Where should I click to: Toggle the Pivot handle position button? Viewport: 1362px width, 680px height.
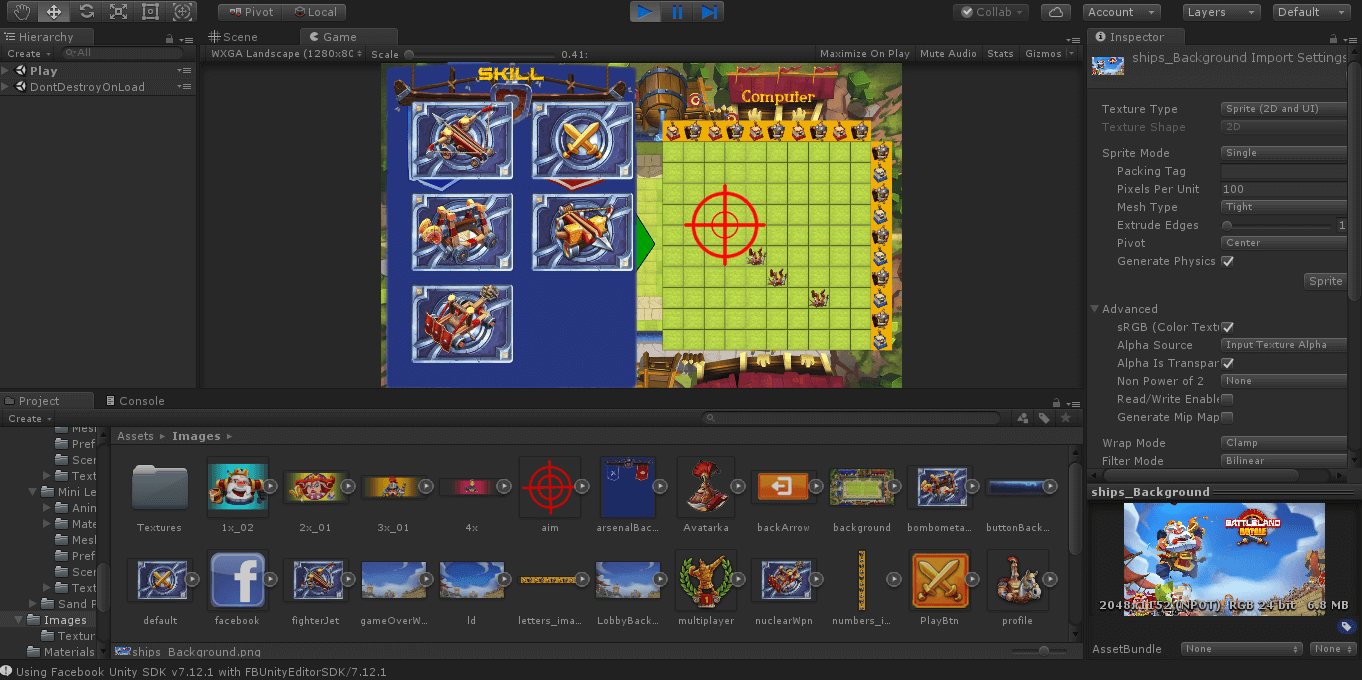(250, 12)
